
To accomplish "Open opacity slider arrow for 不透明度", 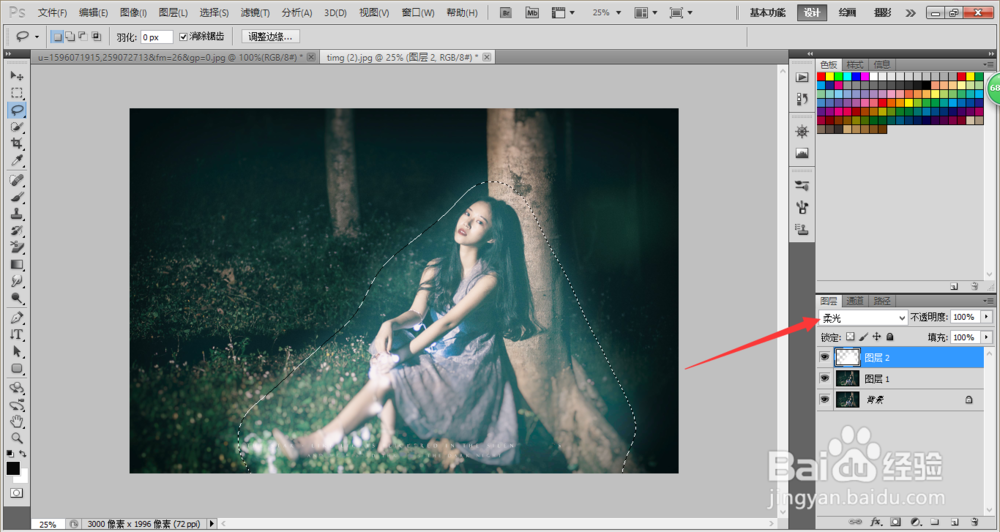I will tap(987, 317).
